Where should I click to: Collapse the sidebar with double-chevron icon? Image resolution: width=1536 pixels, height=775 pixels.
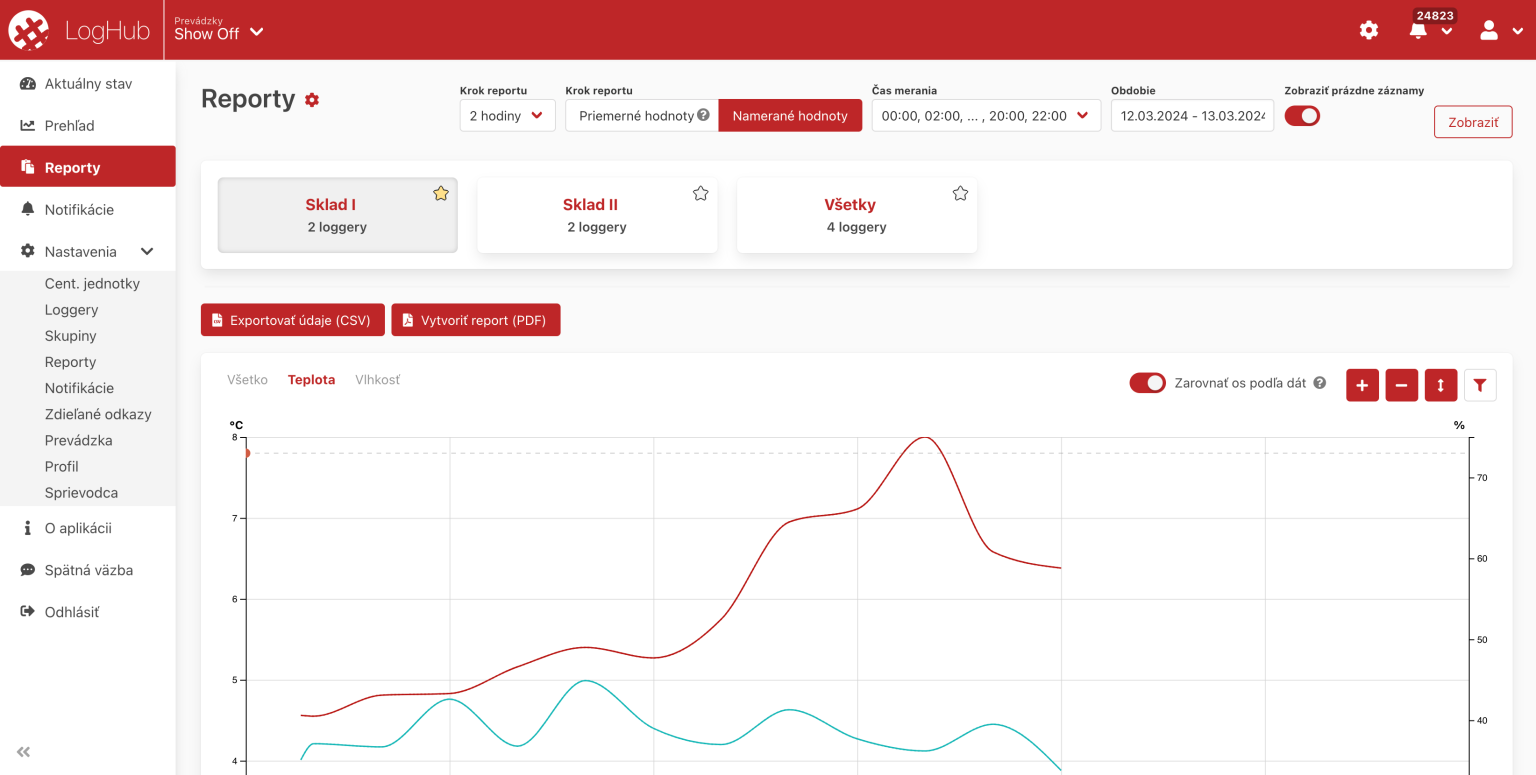coord(24,752)
